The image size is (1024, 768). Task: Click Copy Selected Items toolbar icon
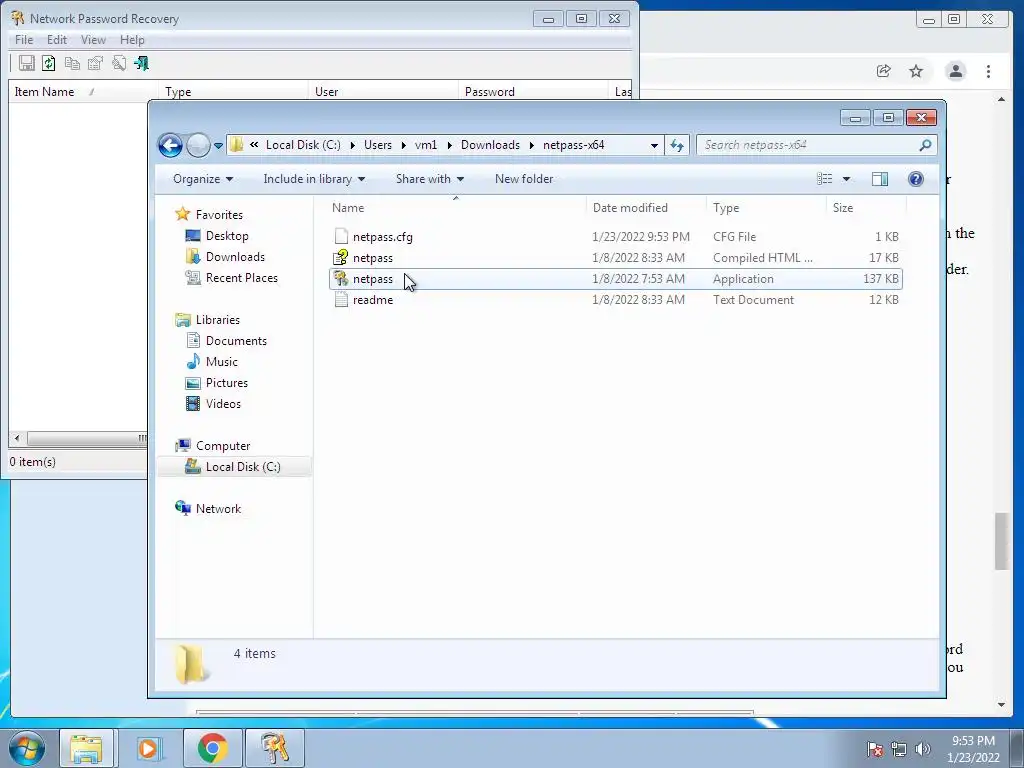click(72, 63)
